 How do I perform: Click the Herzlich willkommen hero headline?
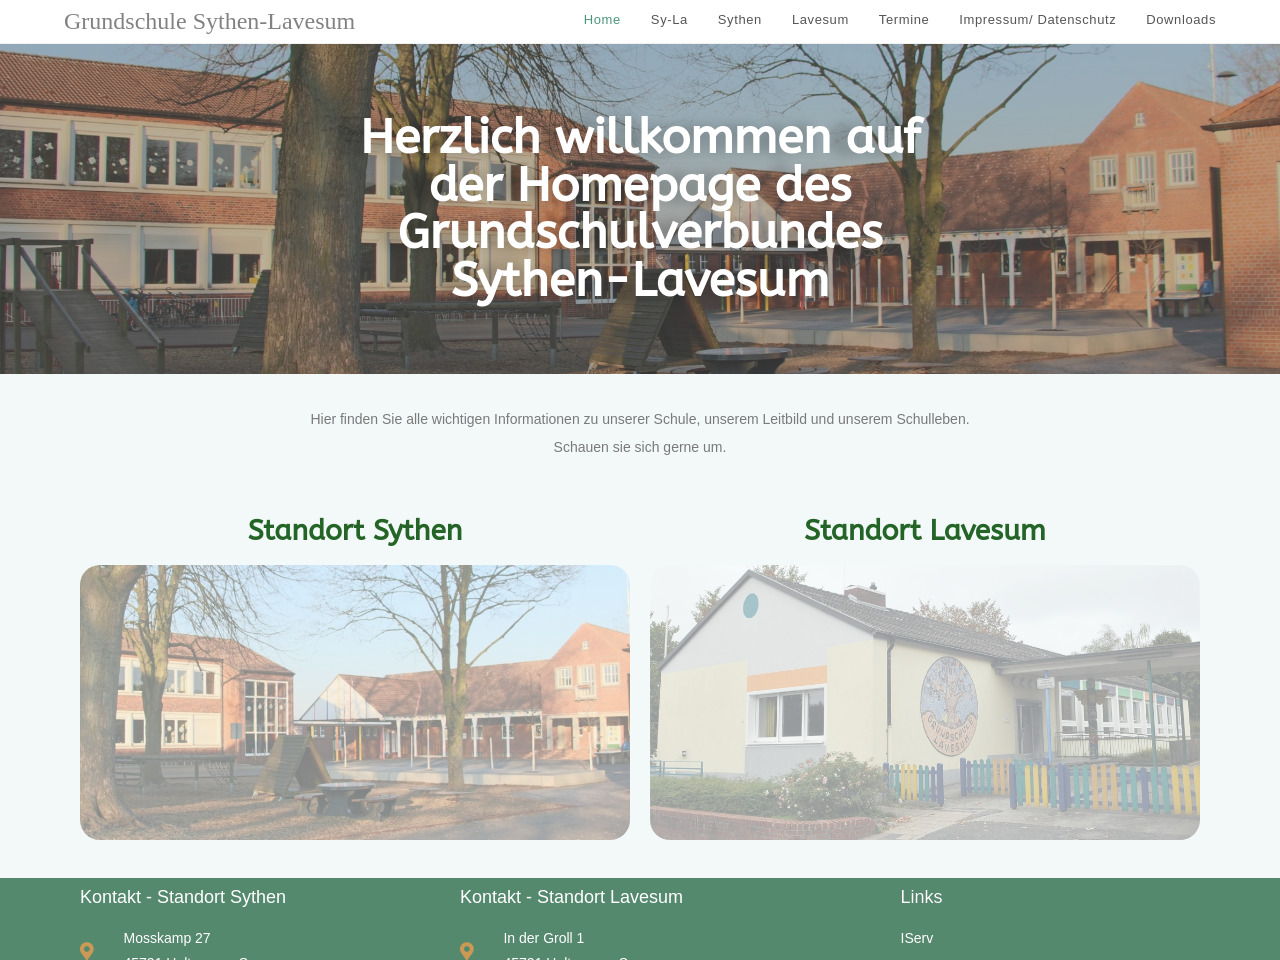[640, 207]
